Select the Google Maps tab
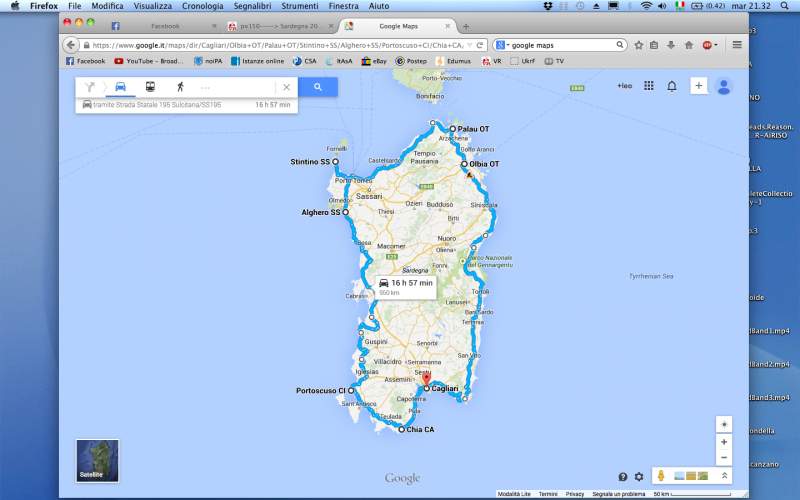The image size is (800, 500). pyautogui.click(x=398, y=26)
